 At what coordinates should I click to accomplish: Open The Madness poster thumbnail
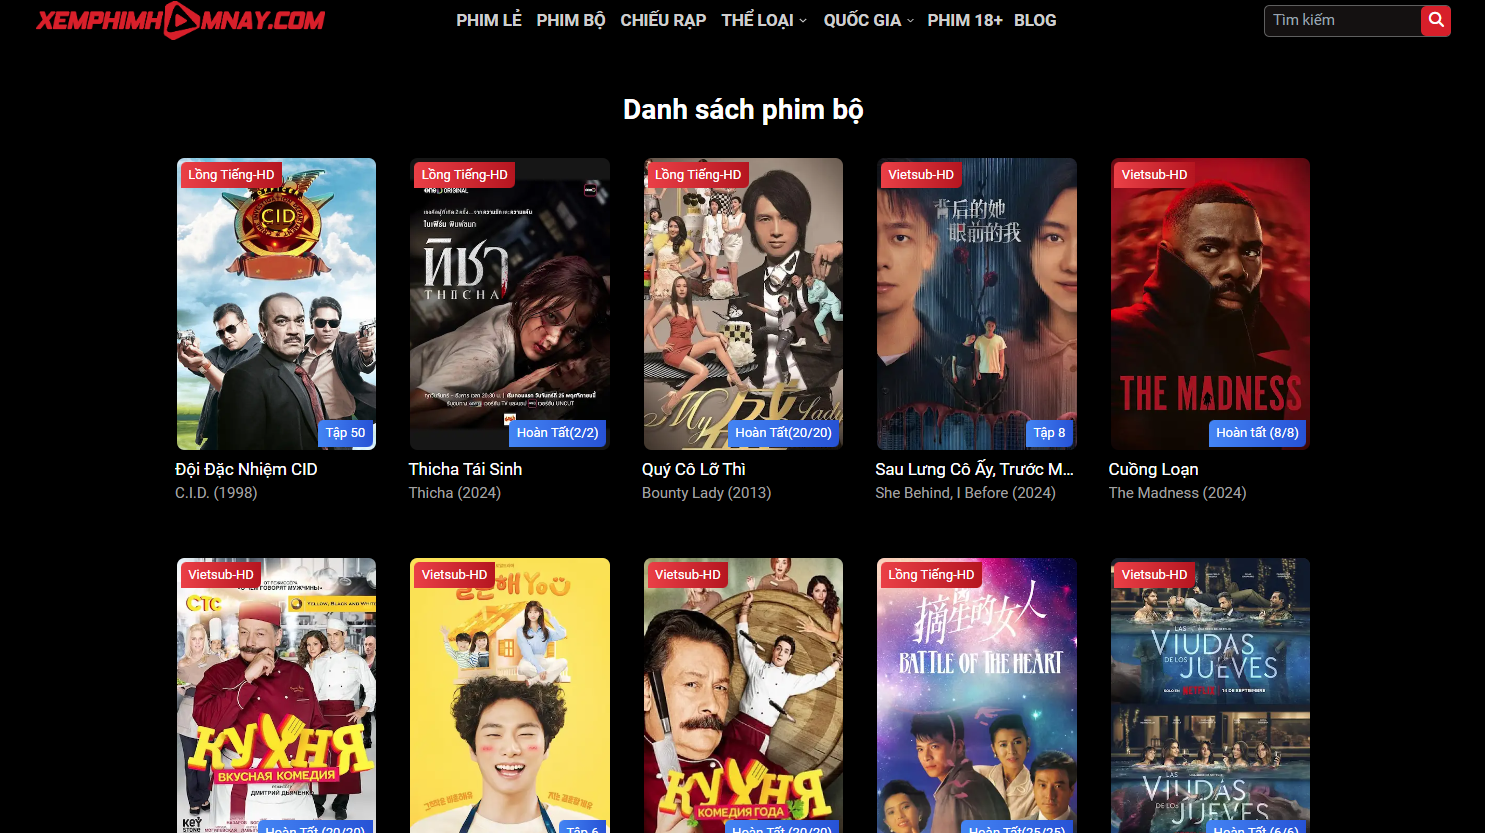[1210, 304]
